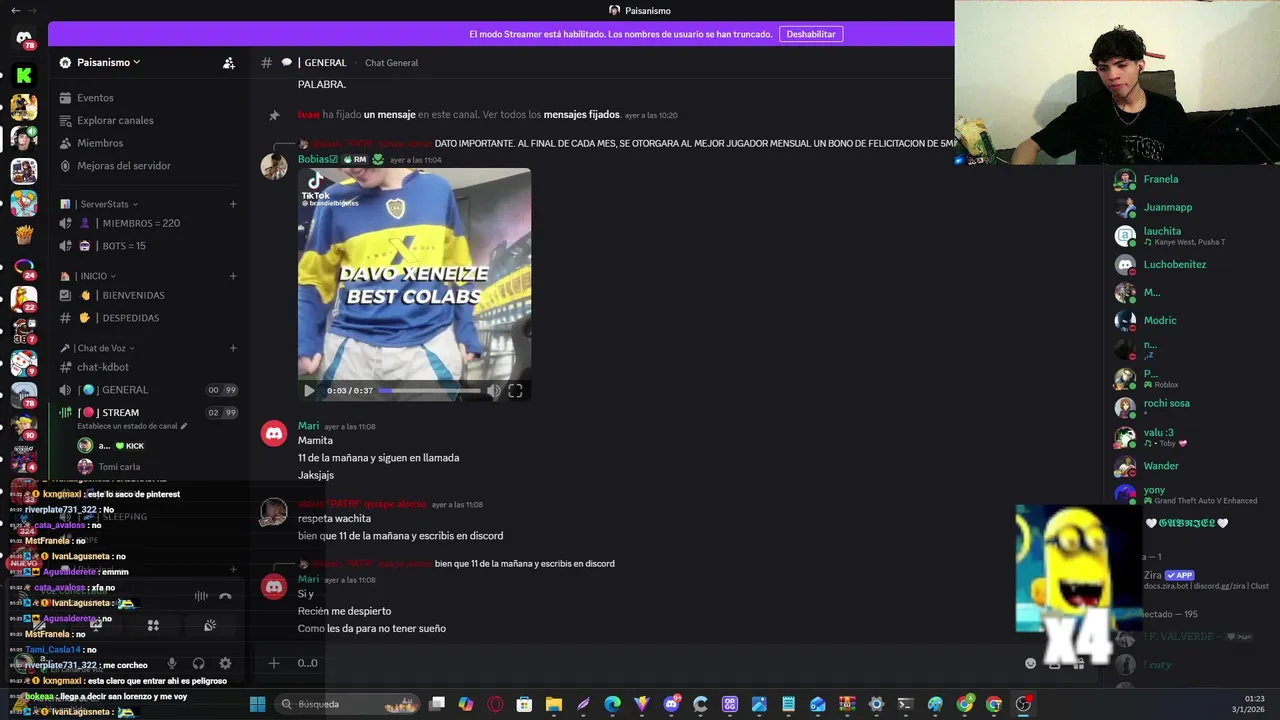Click the plus attach button in message bar

tap(273, 663)
